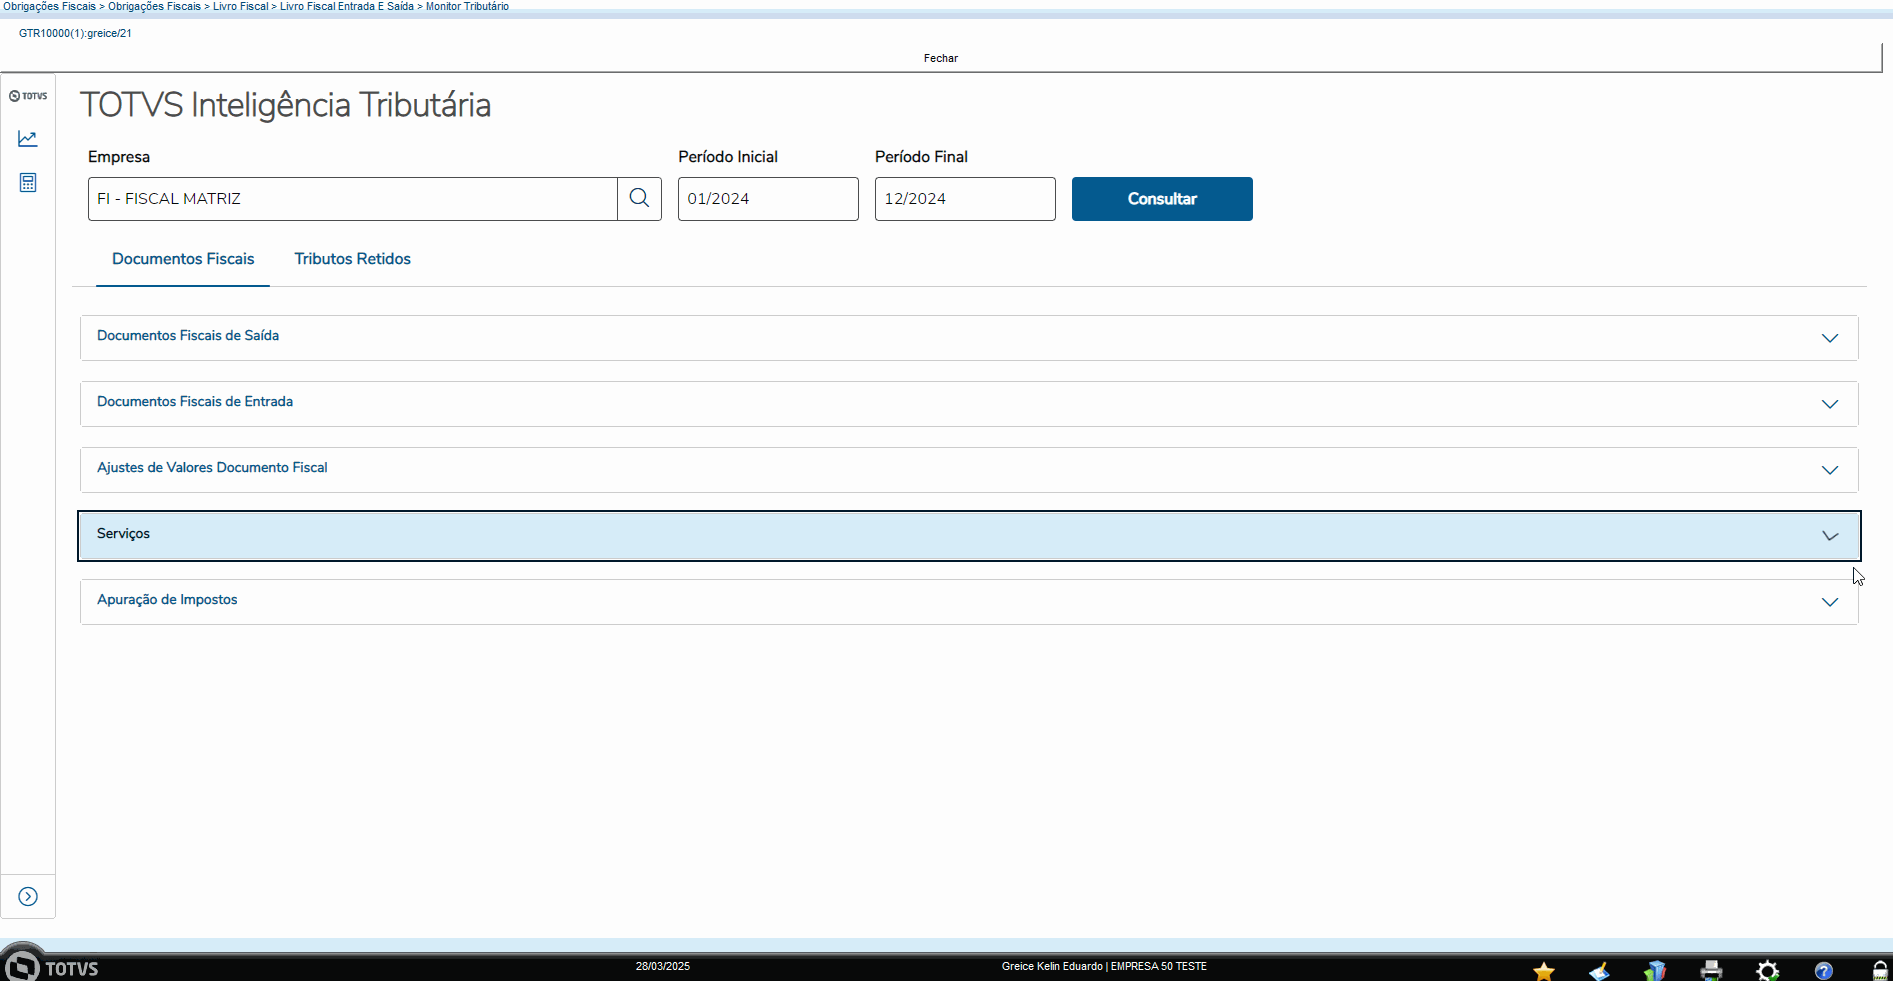Expand the Serviços section chevron

1830,536
